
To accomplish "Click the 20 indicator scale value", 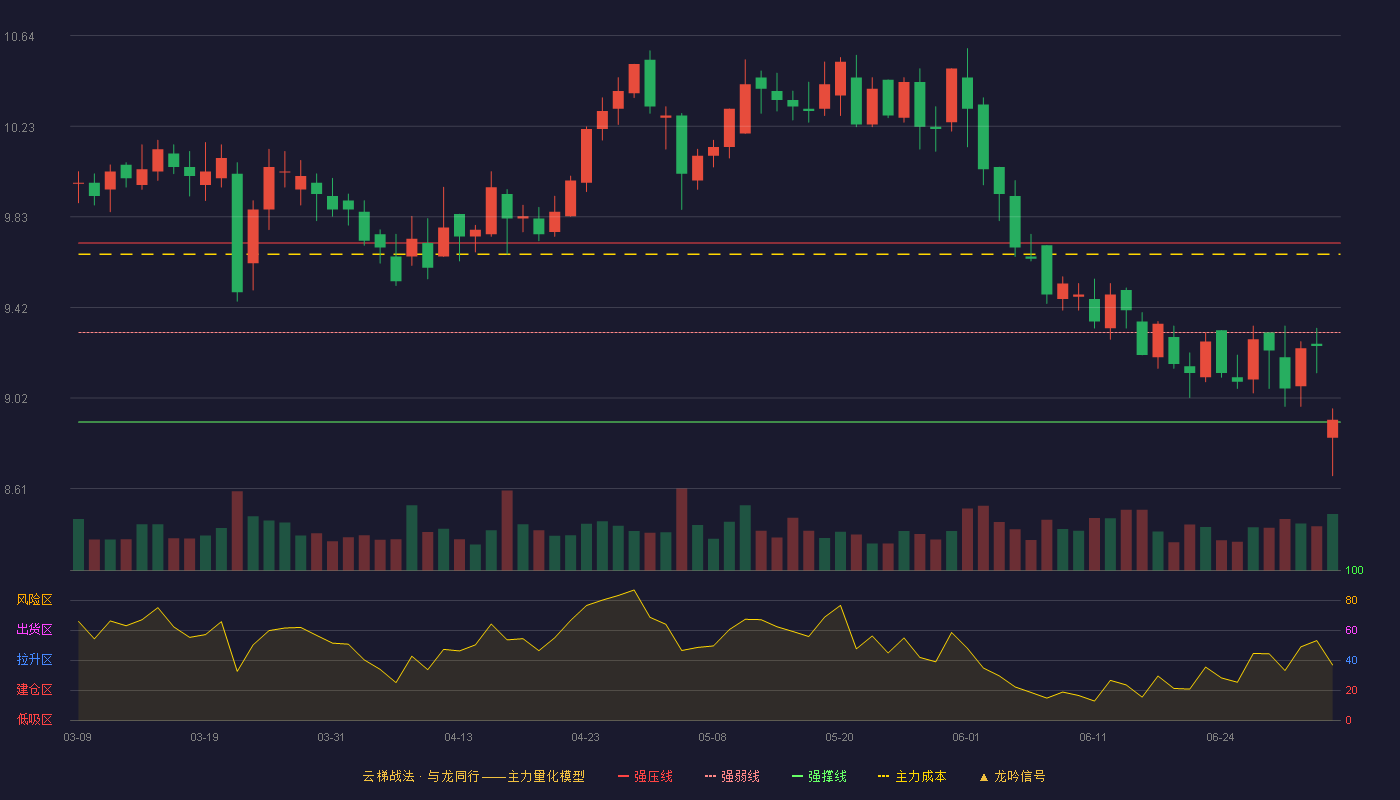I will point(1351,690).
